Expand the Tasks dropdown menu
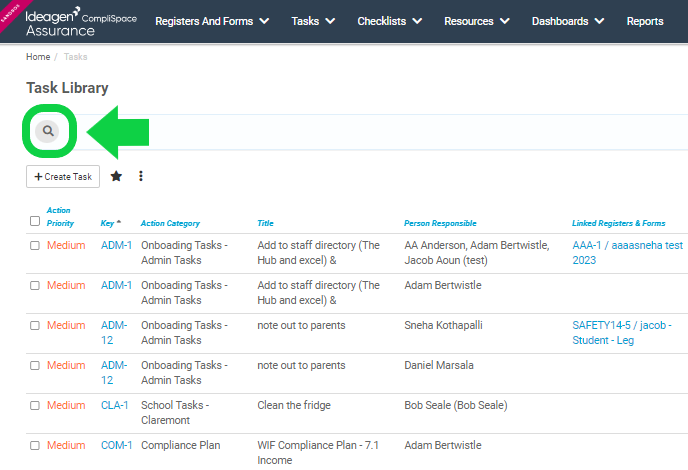This screenshot has width=688, height=470. [313, 21]
